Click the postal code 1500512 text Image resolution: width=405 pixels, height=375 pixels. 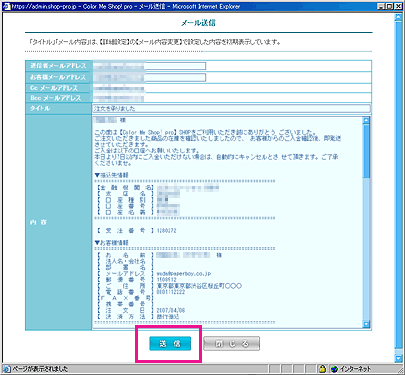coord(167,280)
